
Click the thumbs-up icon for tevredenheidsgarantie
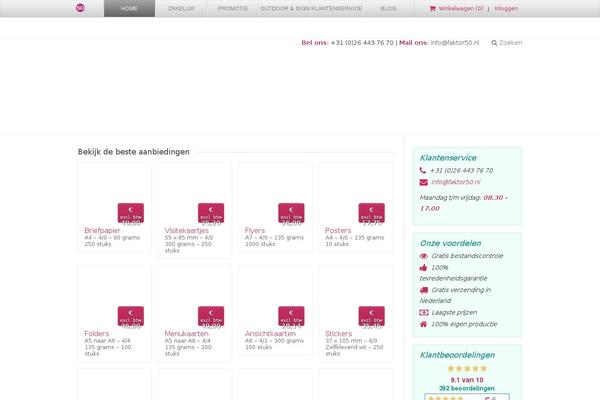(x=423, y=268)
